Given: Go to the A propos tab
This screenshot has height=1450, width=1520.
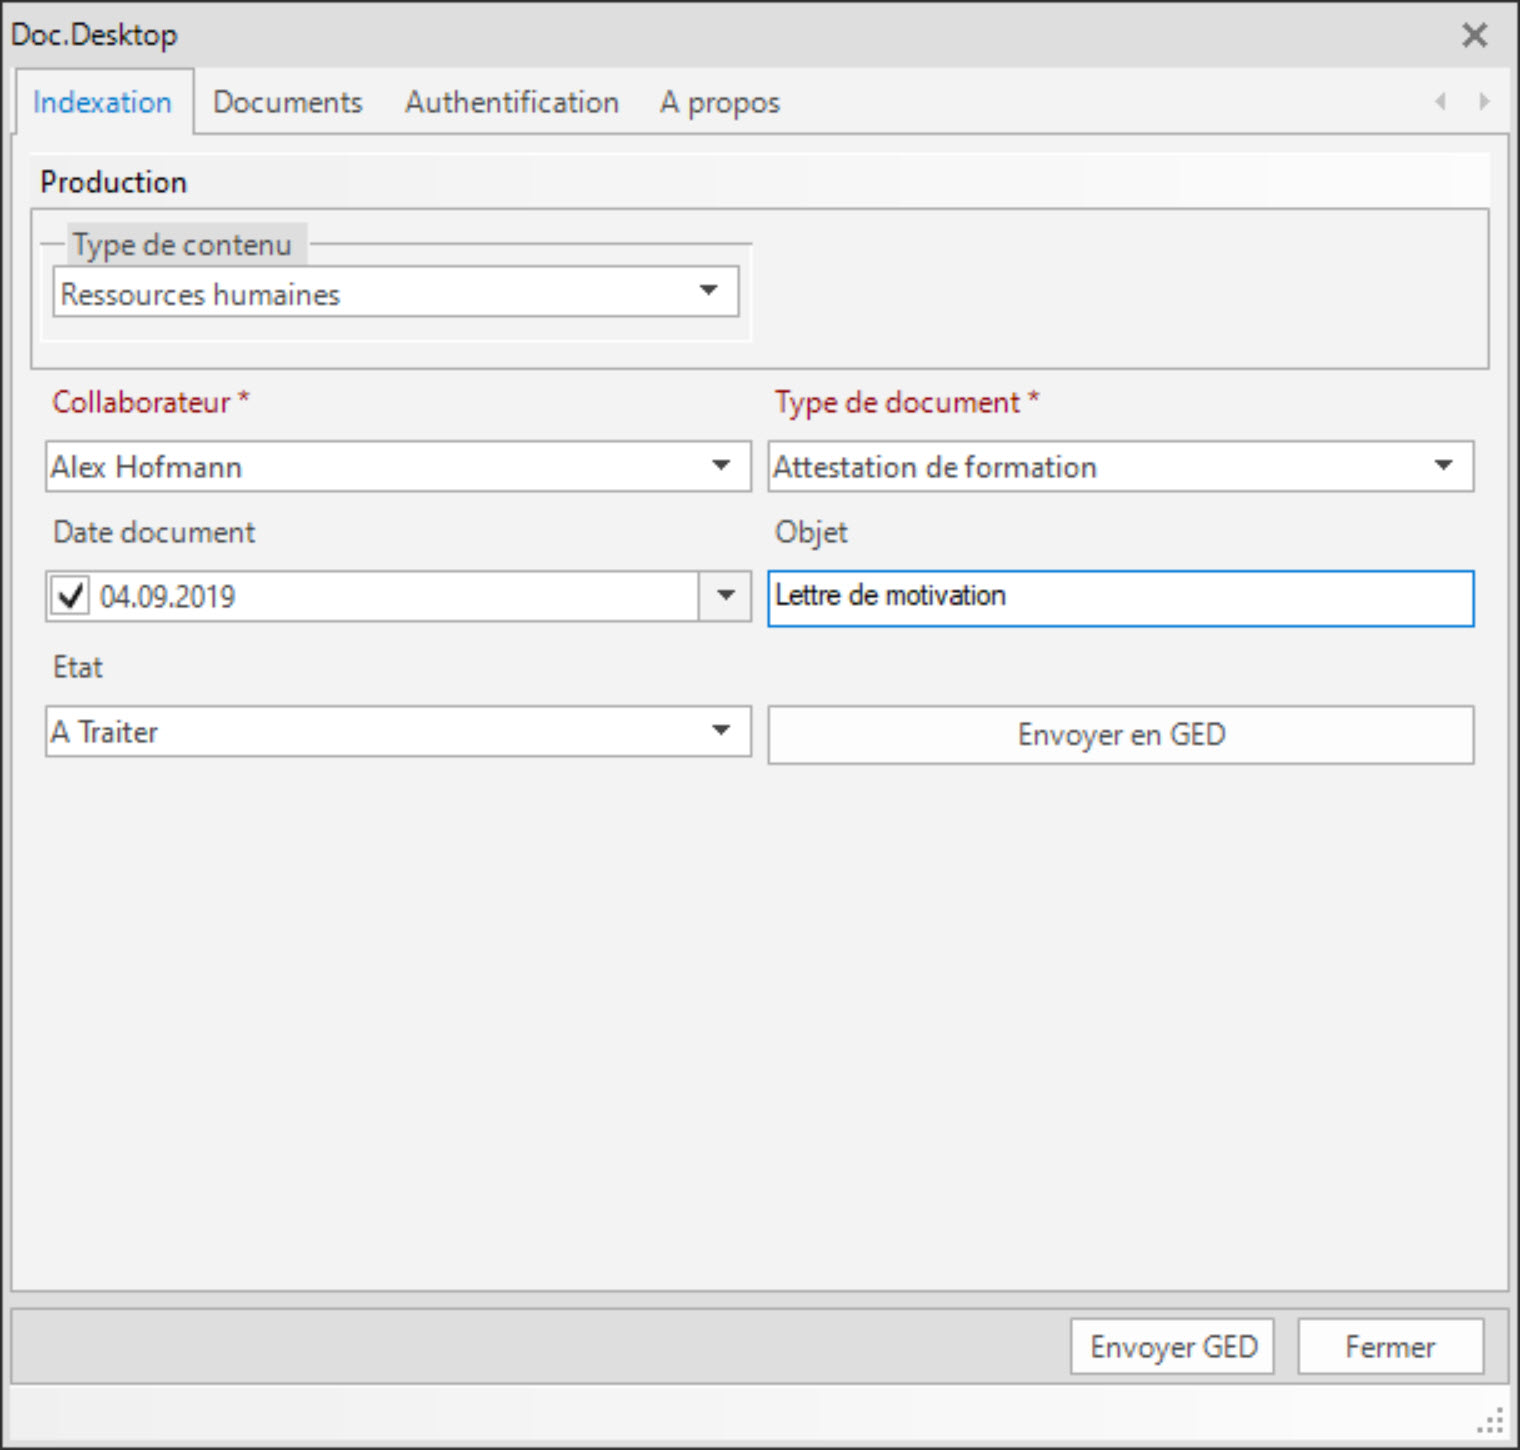Looking at the screenshot, I should coord(719,102).
